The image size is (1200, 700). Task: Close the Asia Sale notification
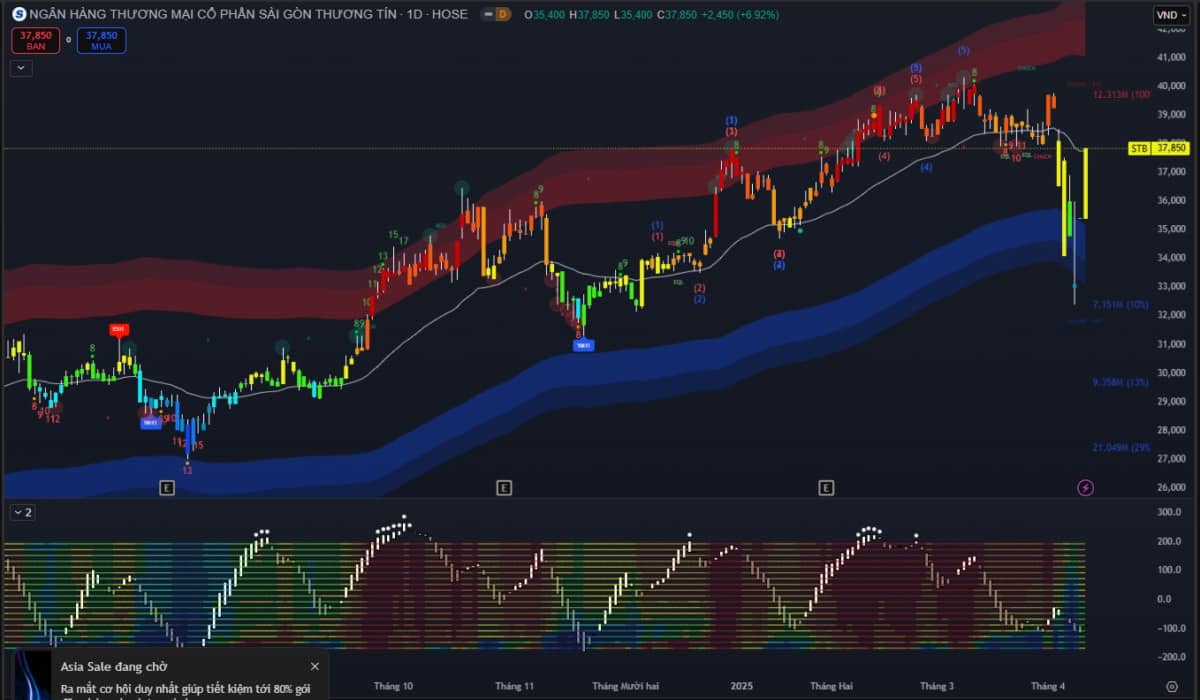315,666
